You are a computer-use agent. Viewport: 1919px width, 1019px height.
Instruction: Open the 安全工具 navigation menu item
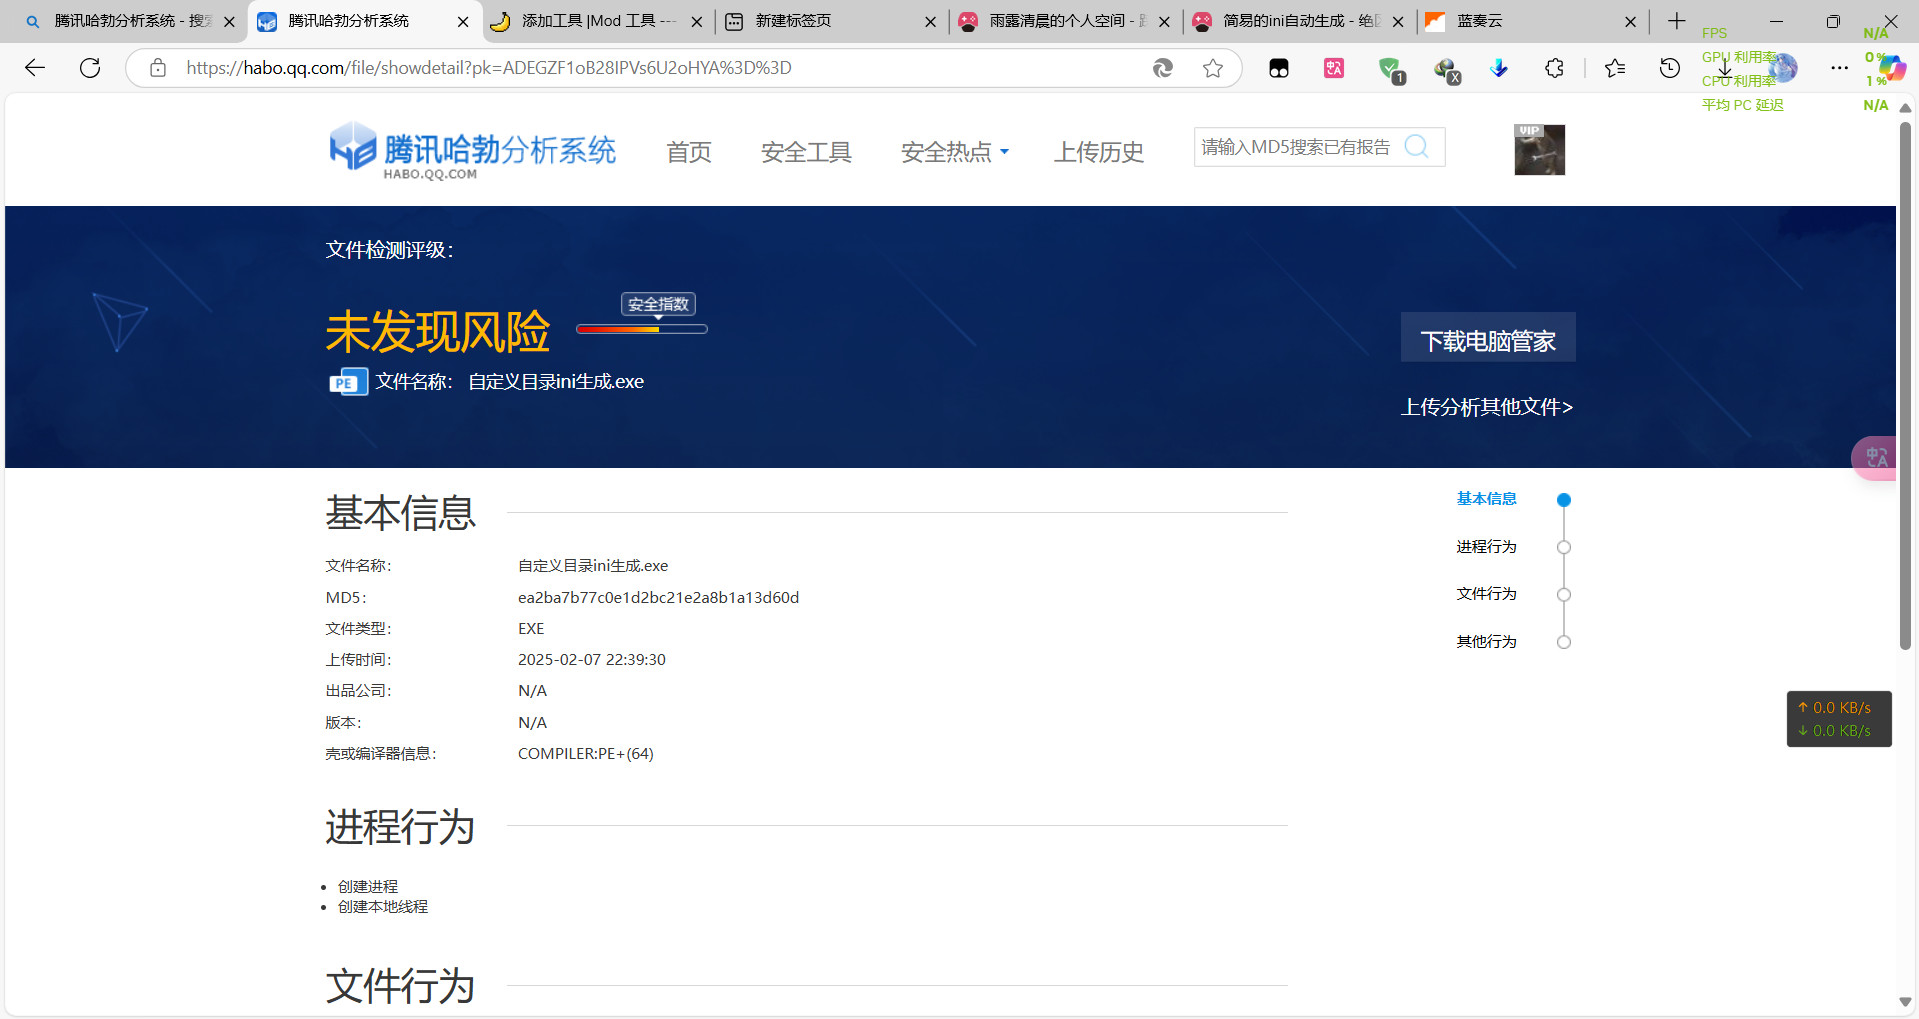click(x=806, y=152)
